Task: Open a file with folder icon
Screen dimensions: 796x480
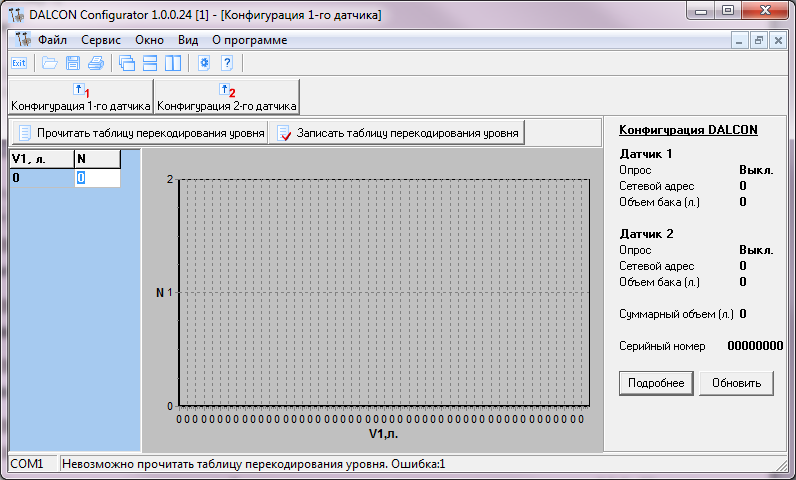Action: coord(49,63)
